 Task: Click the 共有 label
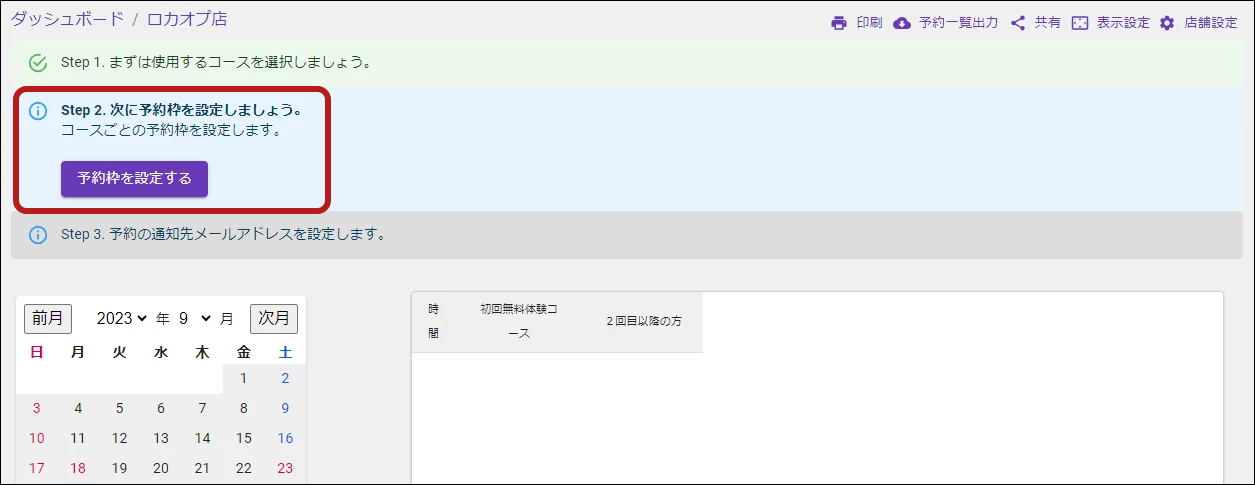pyautogui.click(x=1048, y=23)
